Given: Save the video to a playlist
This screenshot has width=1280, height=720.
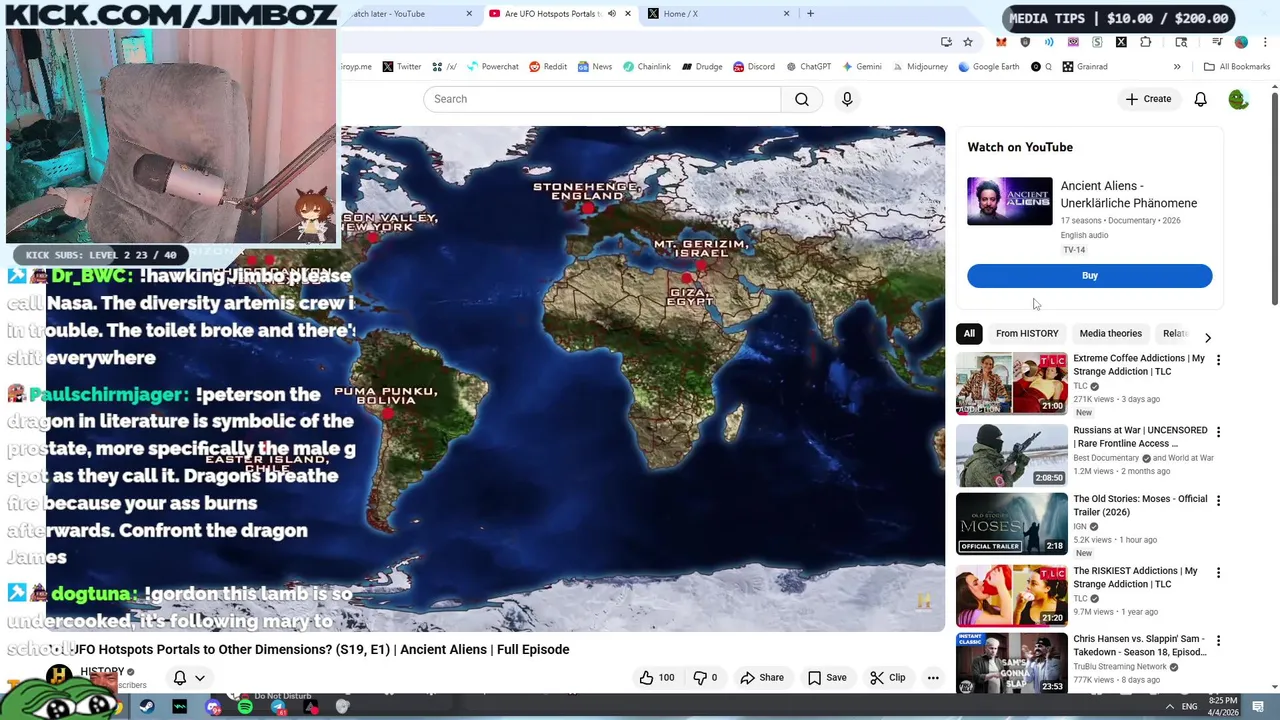Looking at the screenshot, I should [827, 677].
